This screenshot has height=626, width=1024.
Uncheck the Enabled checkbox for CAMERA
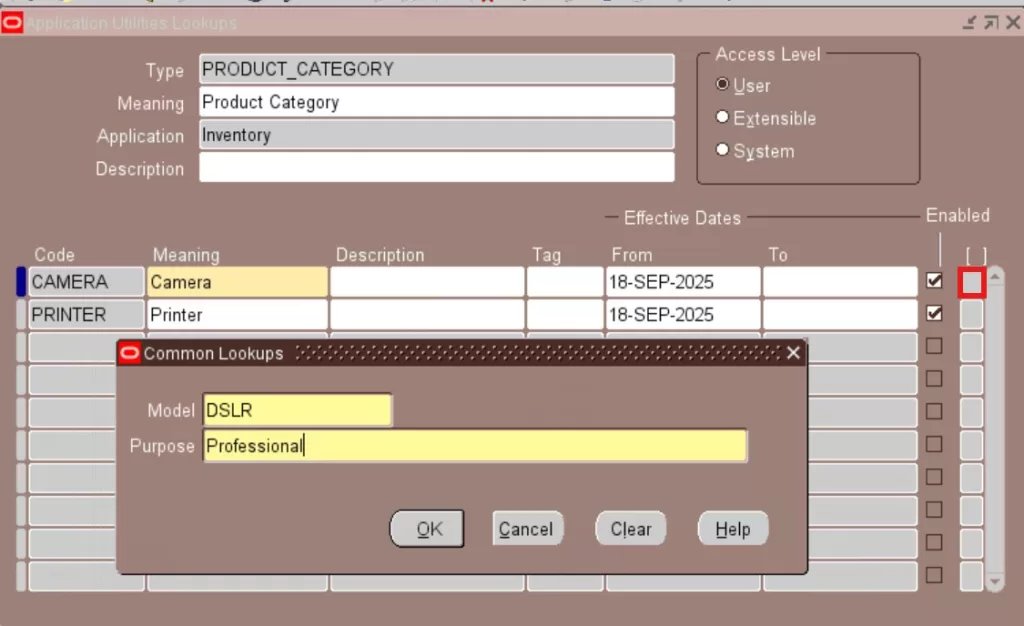coord(934,282)
